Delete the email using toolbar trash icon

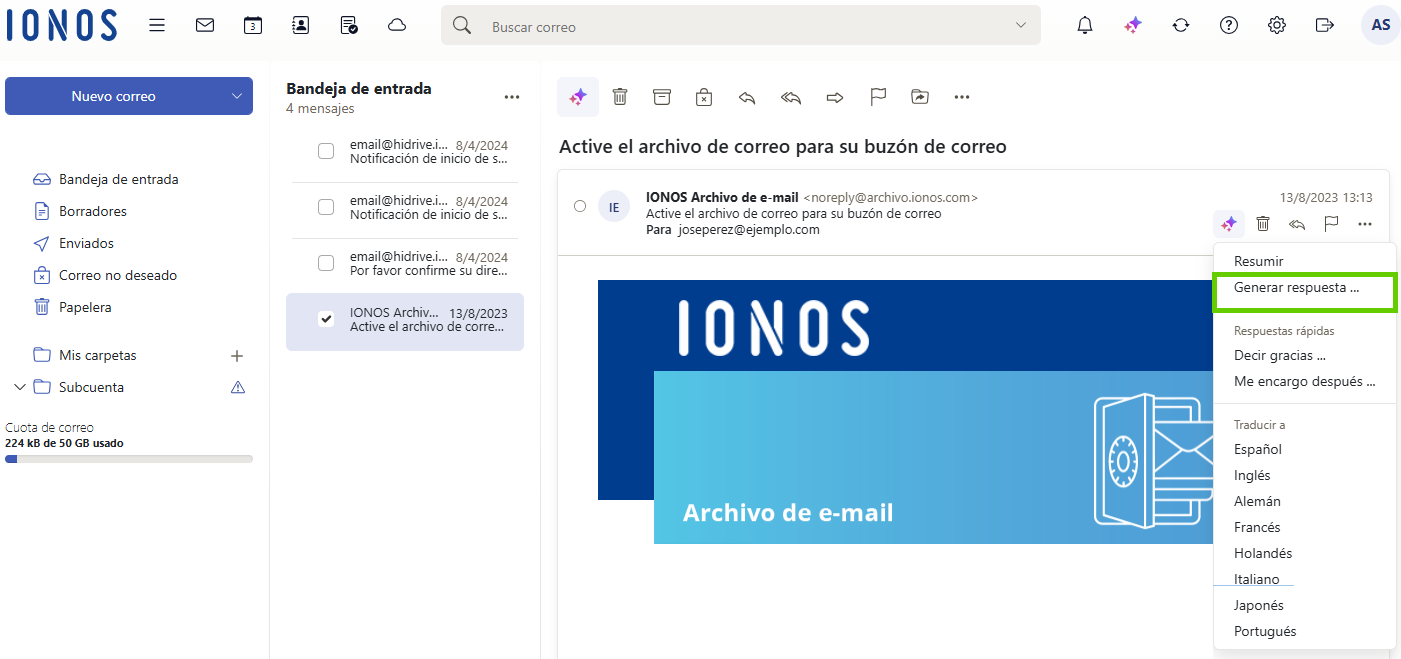(x=620, y=97)
